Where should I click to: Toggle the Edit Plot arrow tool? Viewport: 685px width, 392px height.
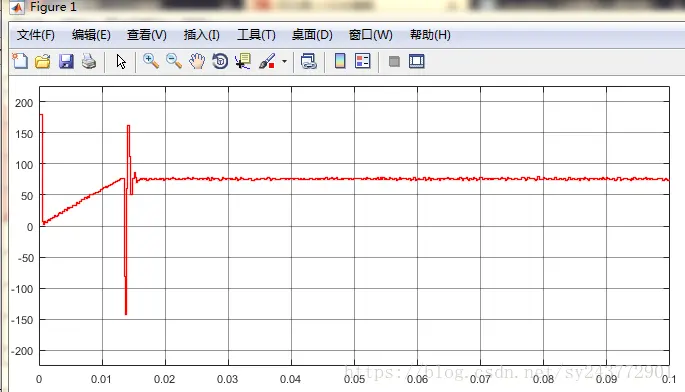[121, 62]
